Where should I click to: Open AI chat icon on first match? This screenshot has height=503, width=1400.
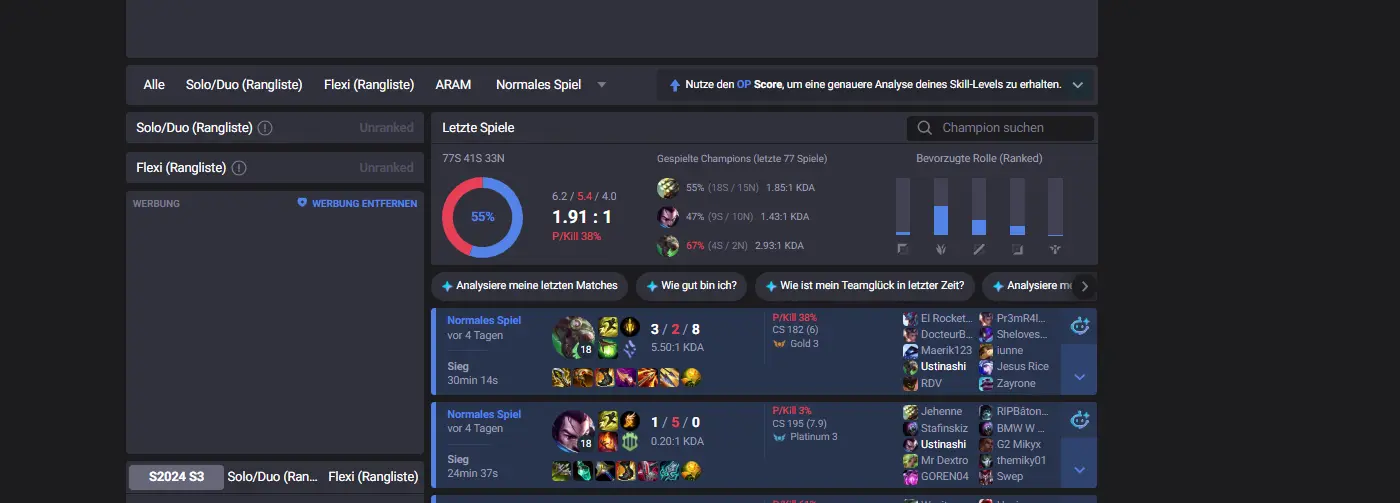point(1079,326)
